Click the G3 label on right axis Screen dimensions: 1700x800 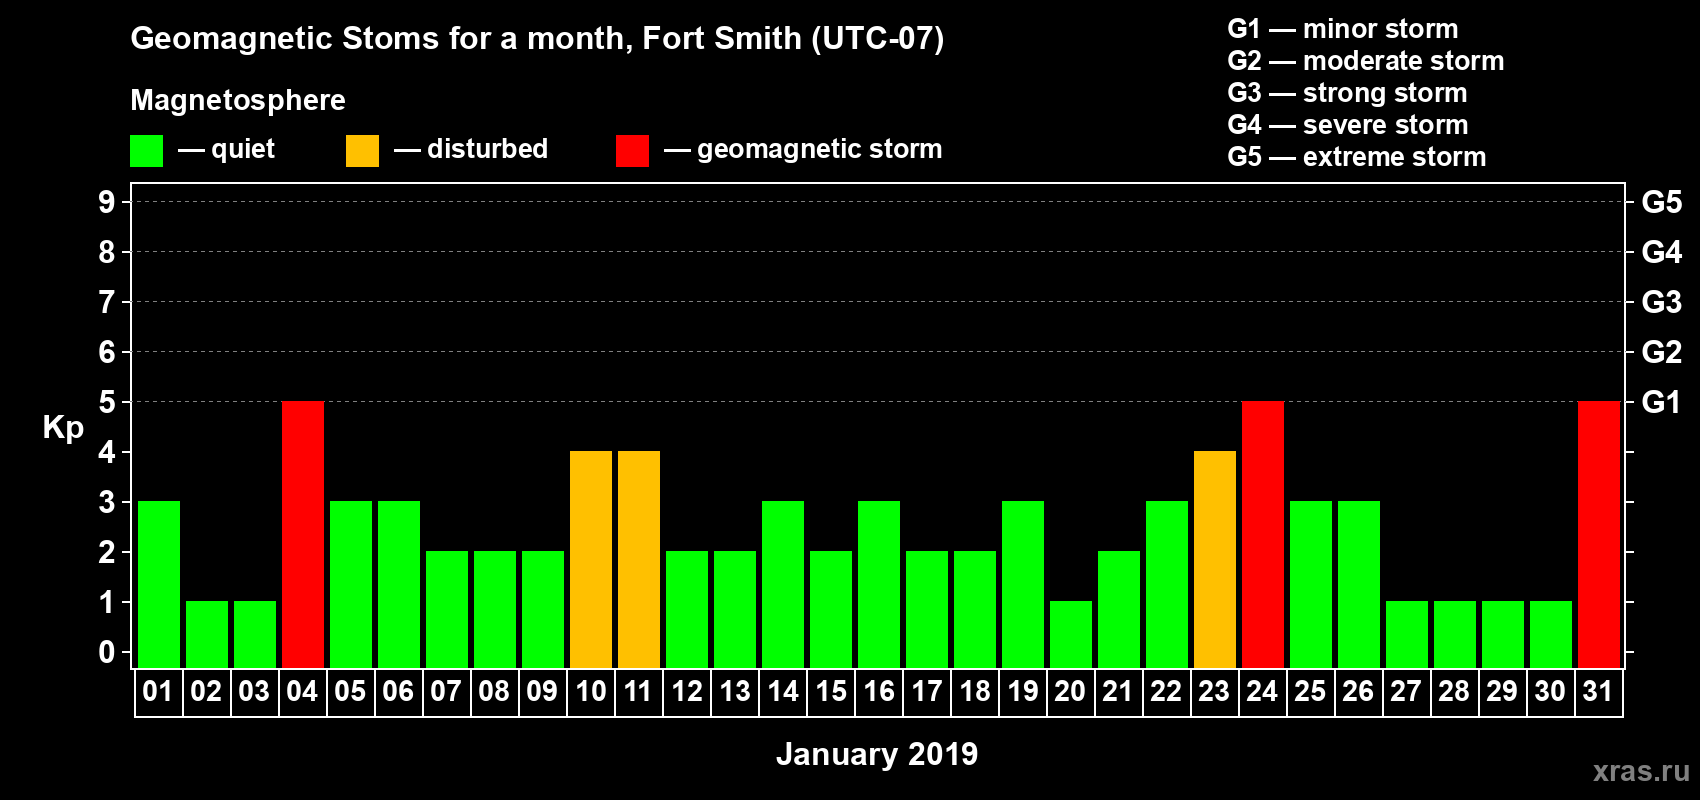1661,302
